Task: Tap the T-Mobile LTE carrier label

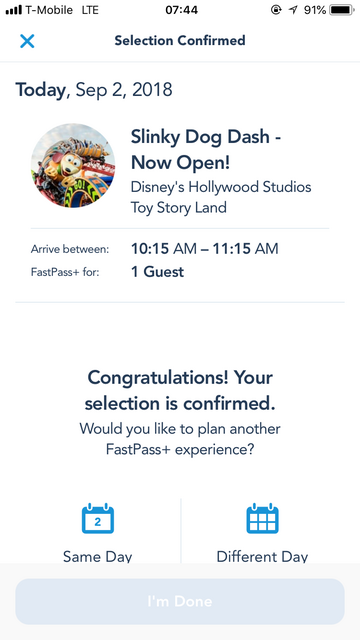Action: 62,10
